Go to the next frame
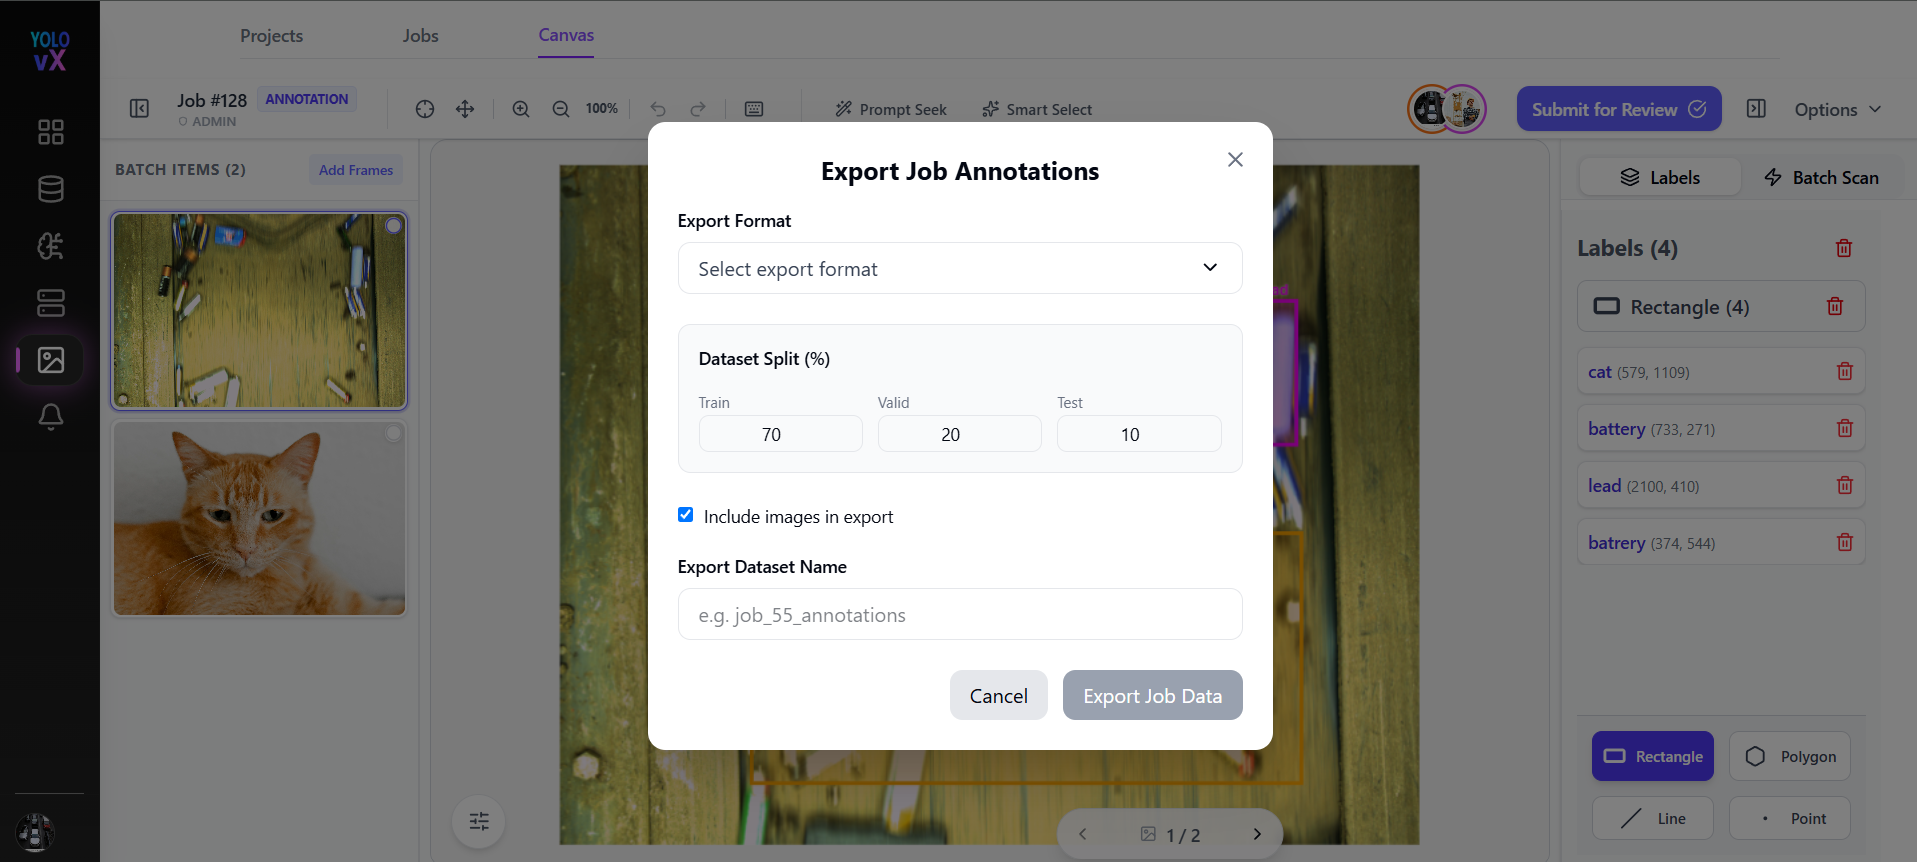This screenshot has height=862, width=1917. coord(1257,834)
